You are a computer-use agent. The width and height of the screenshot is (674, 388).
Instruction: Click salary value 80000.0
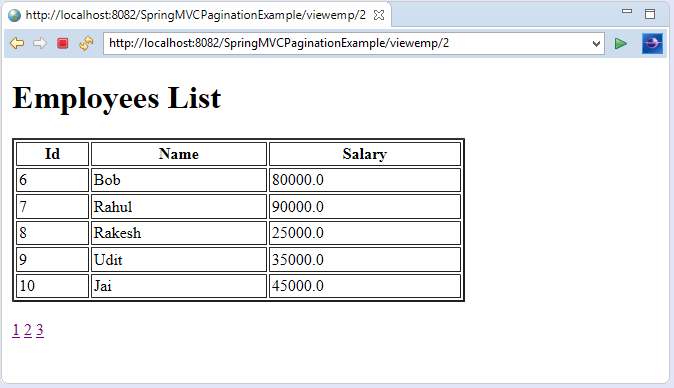point(365,180)
